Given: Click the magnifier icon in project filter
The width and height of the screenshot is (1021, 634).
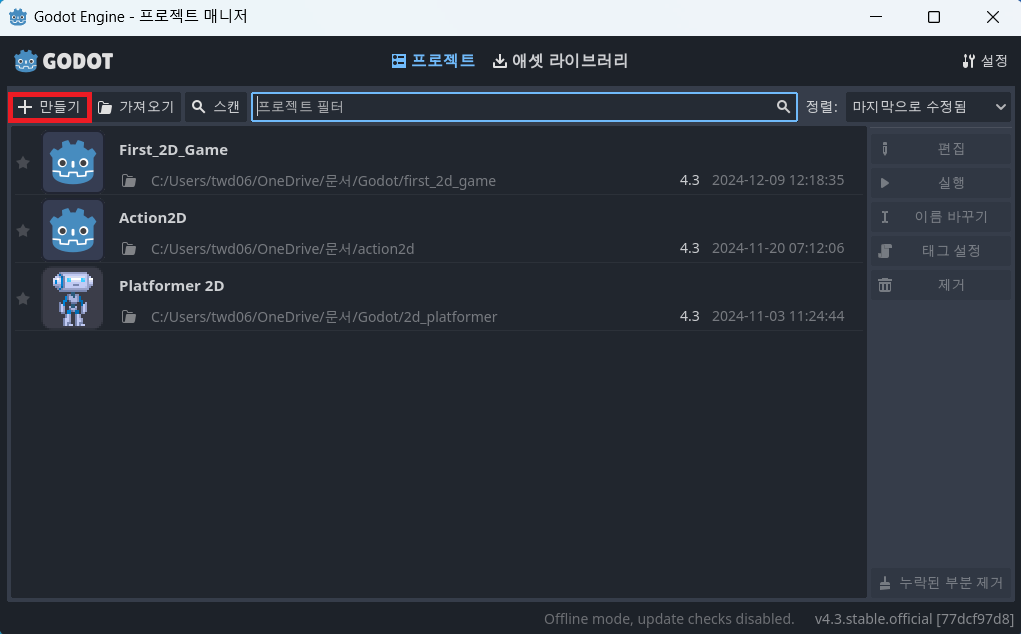Looking at the screenshot, I should click(783, 107).
